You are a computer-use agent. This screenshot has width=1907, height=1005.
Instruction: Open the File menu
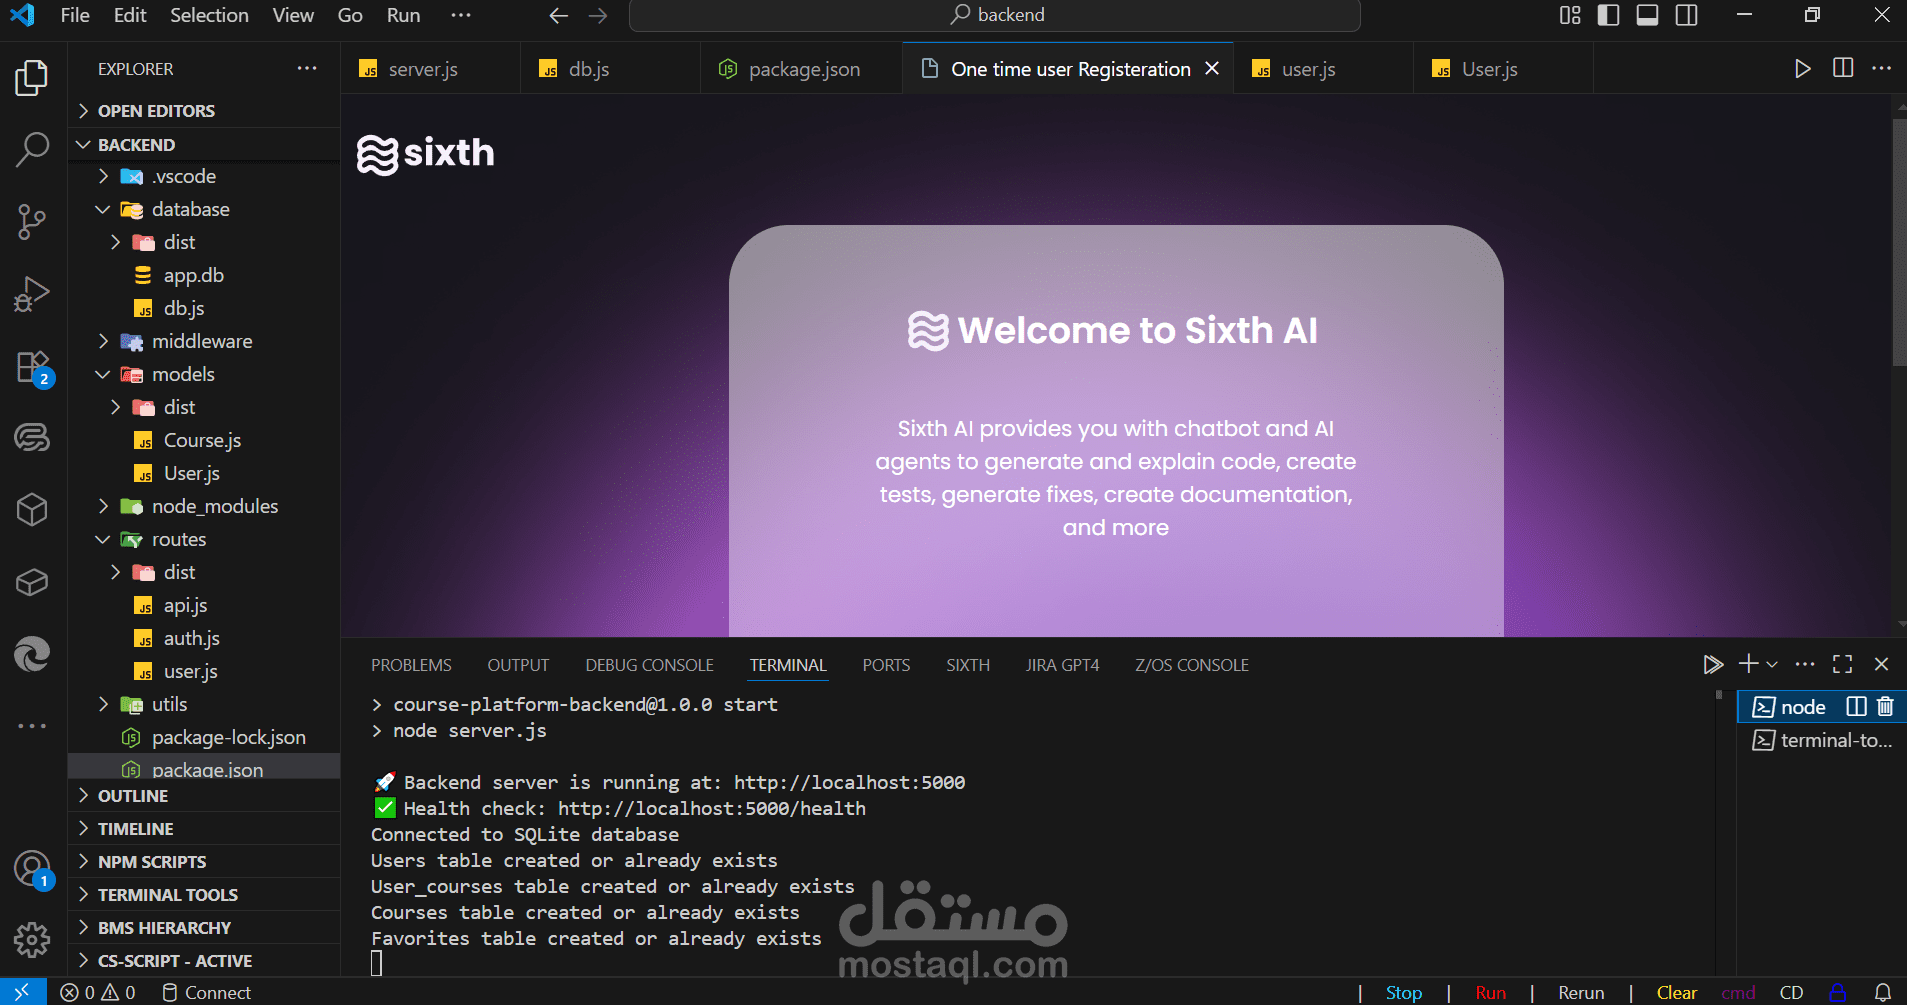click(75, 15)
